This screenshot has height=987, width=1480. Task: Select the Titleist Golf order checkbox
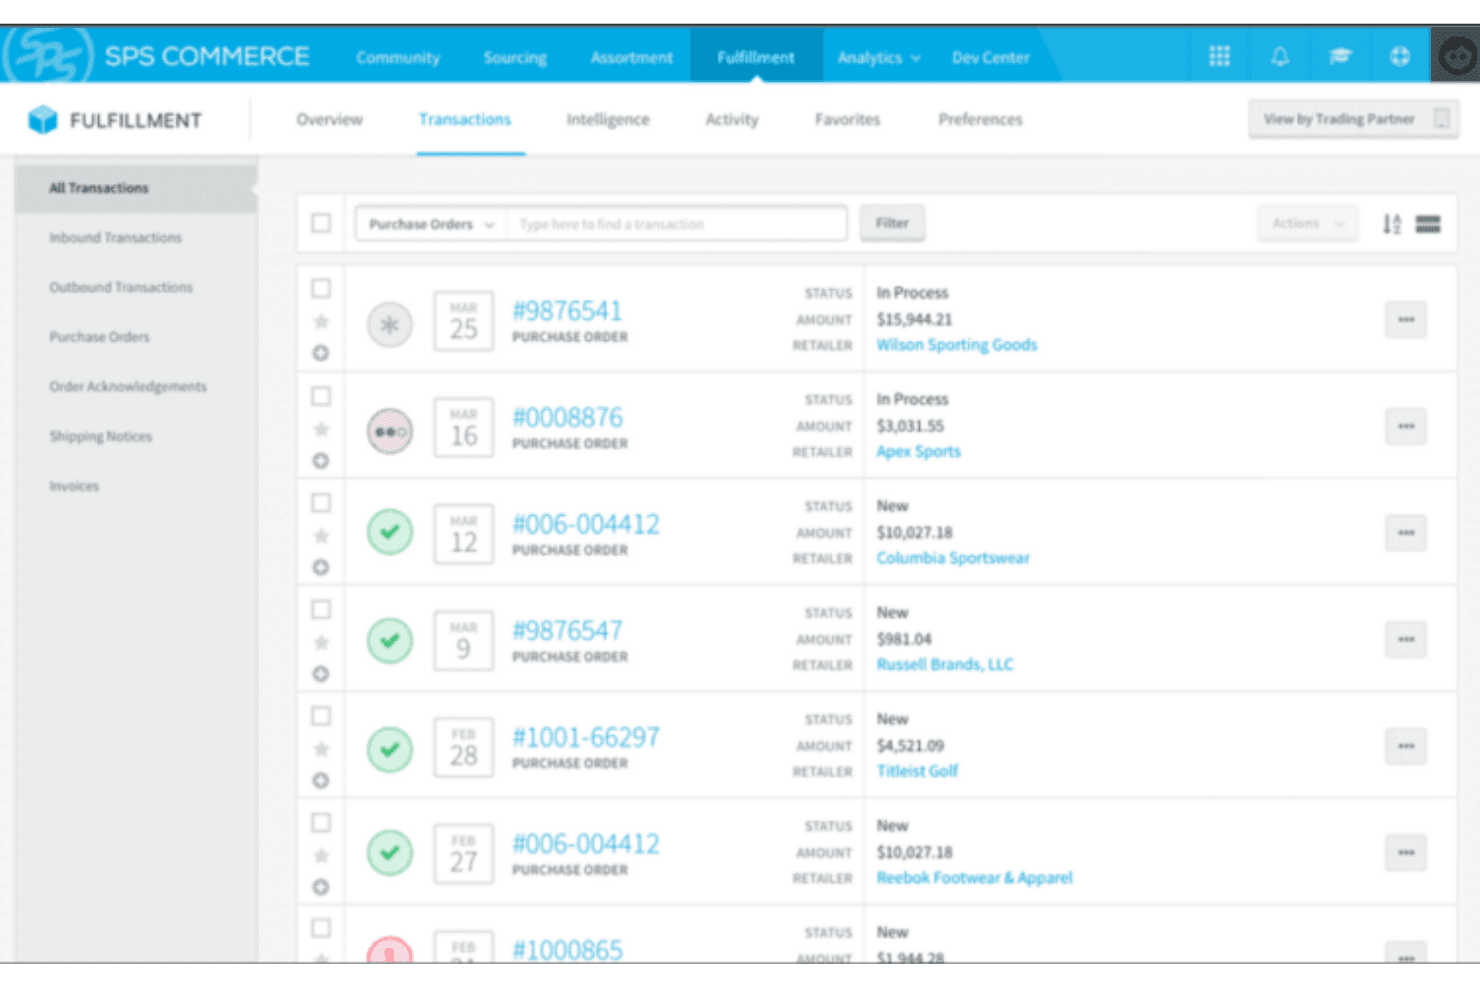click(321, 716)
